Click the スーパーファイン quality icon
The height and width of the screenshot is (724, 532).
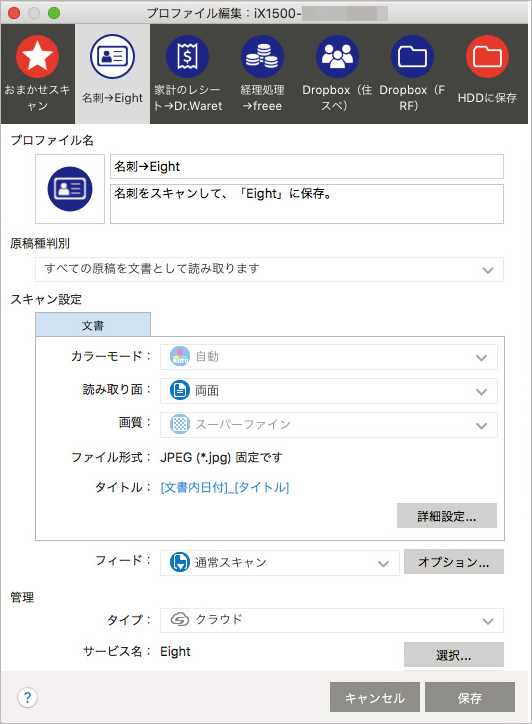click(180, 424)
